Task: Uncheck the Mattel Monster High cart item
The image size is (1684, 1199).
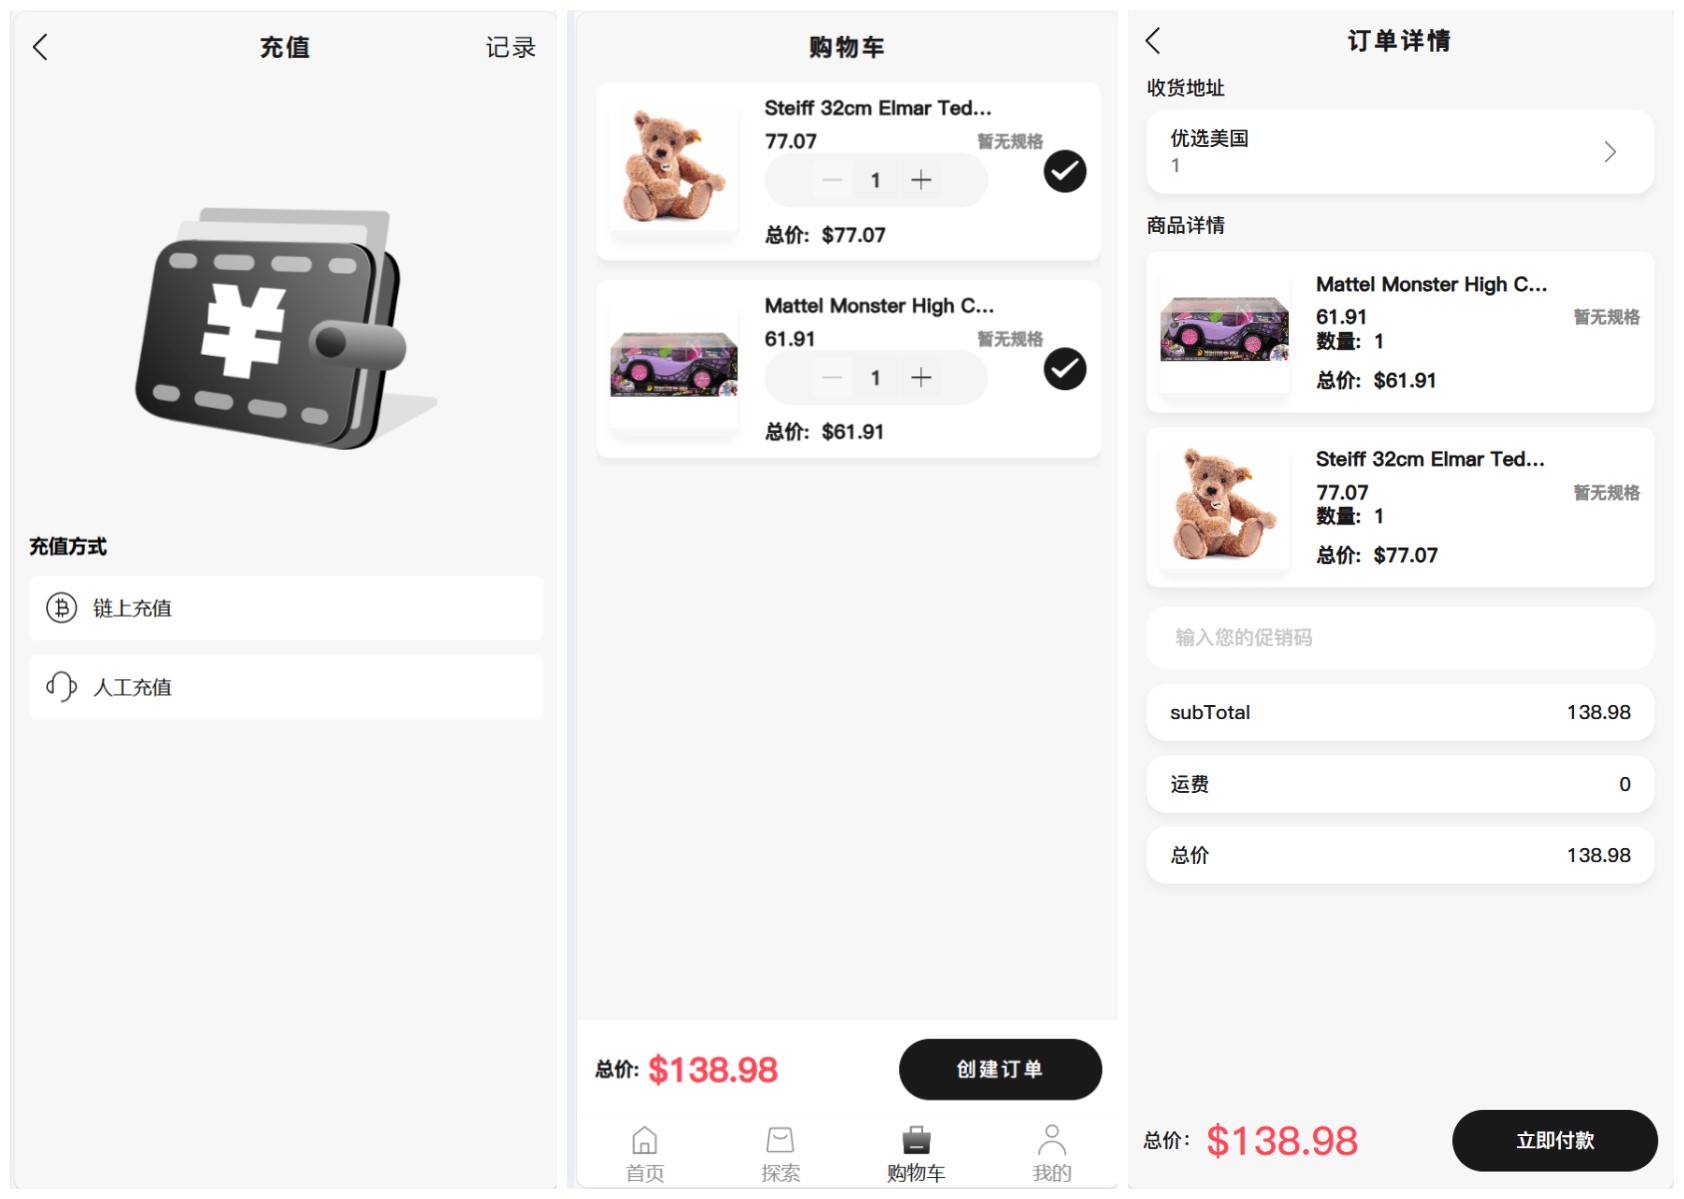Action: 1065,370
